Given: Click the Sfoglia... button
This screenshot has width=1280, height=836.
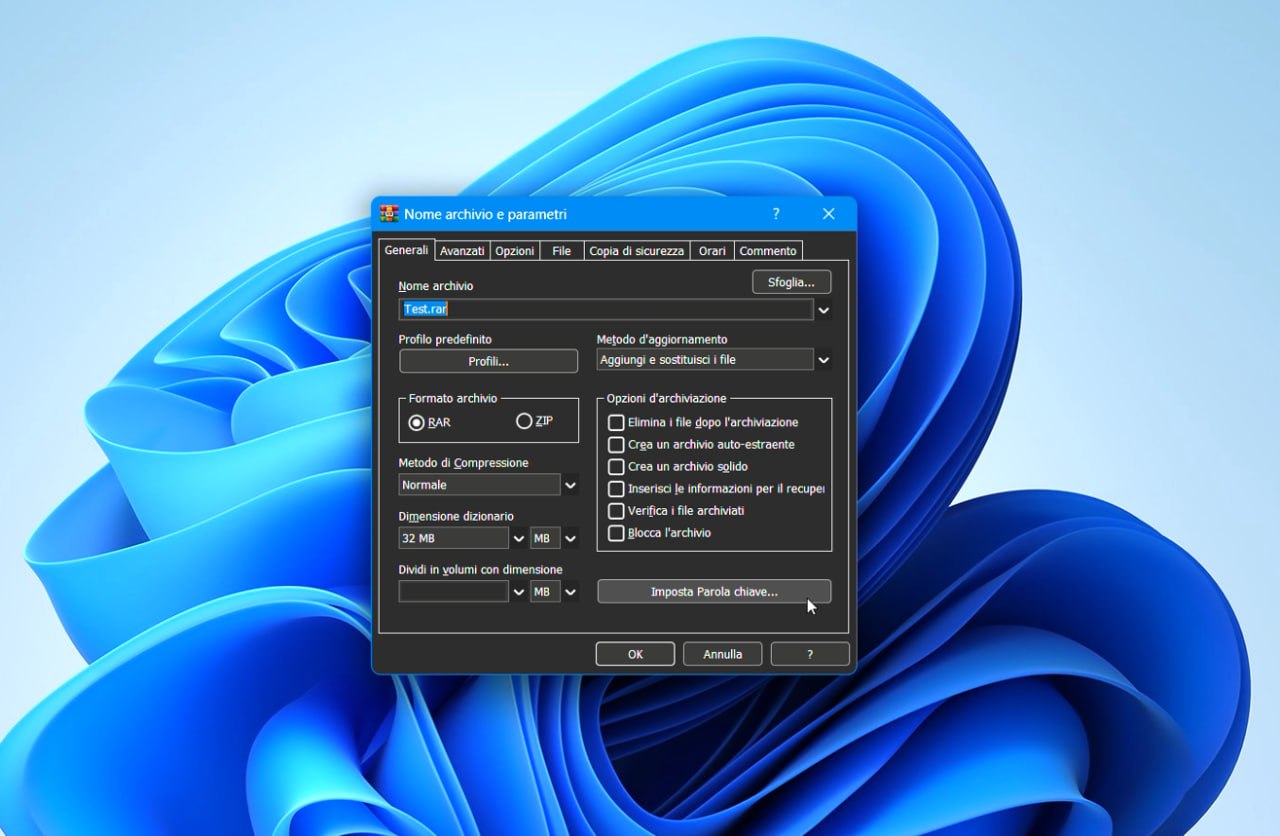Looking at the screenshot, I should click(791, 282).
